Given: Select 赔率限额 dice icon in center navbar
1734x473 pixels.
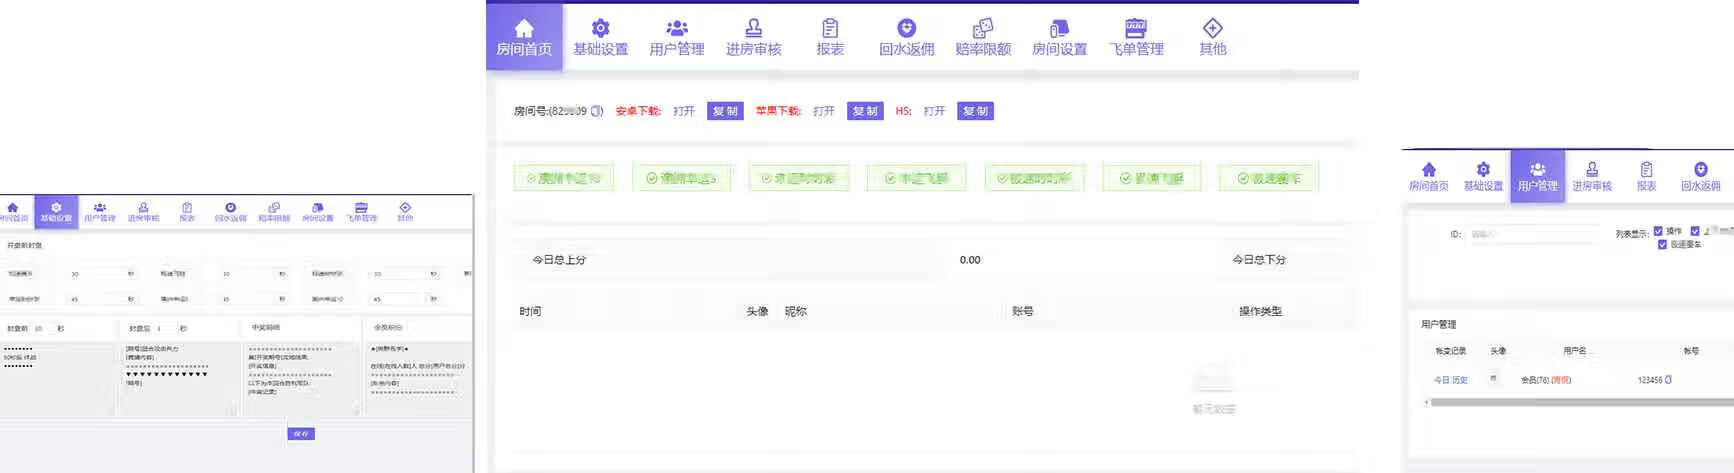Looking at the screenshot, I should click(983, 28).
